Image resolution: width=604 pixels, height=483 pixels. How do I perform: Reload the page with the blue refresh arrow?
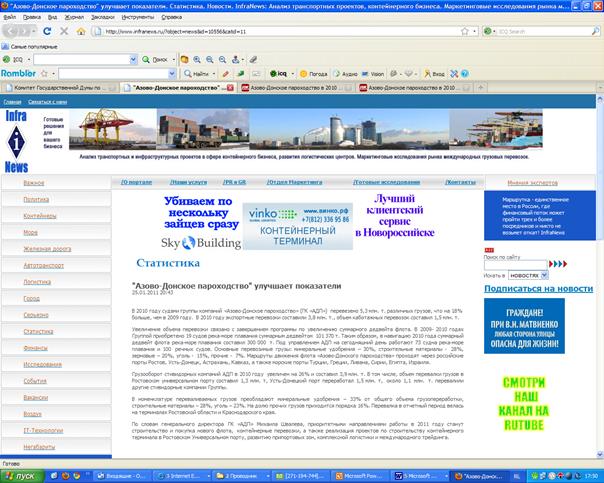tap(47, 31)
